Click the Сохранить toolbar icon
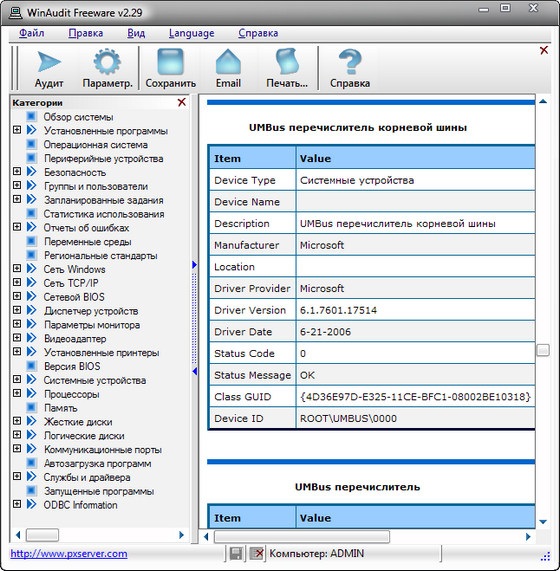This screenshot has width=560, height=571. point(170,62)
